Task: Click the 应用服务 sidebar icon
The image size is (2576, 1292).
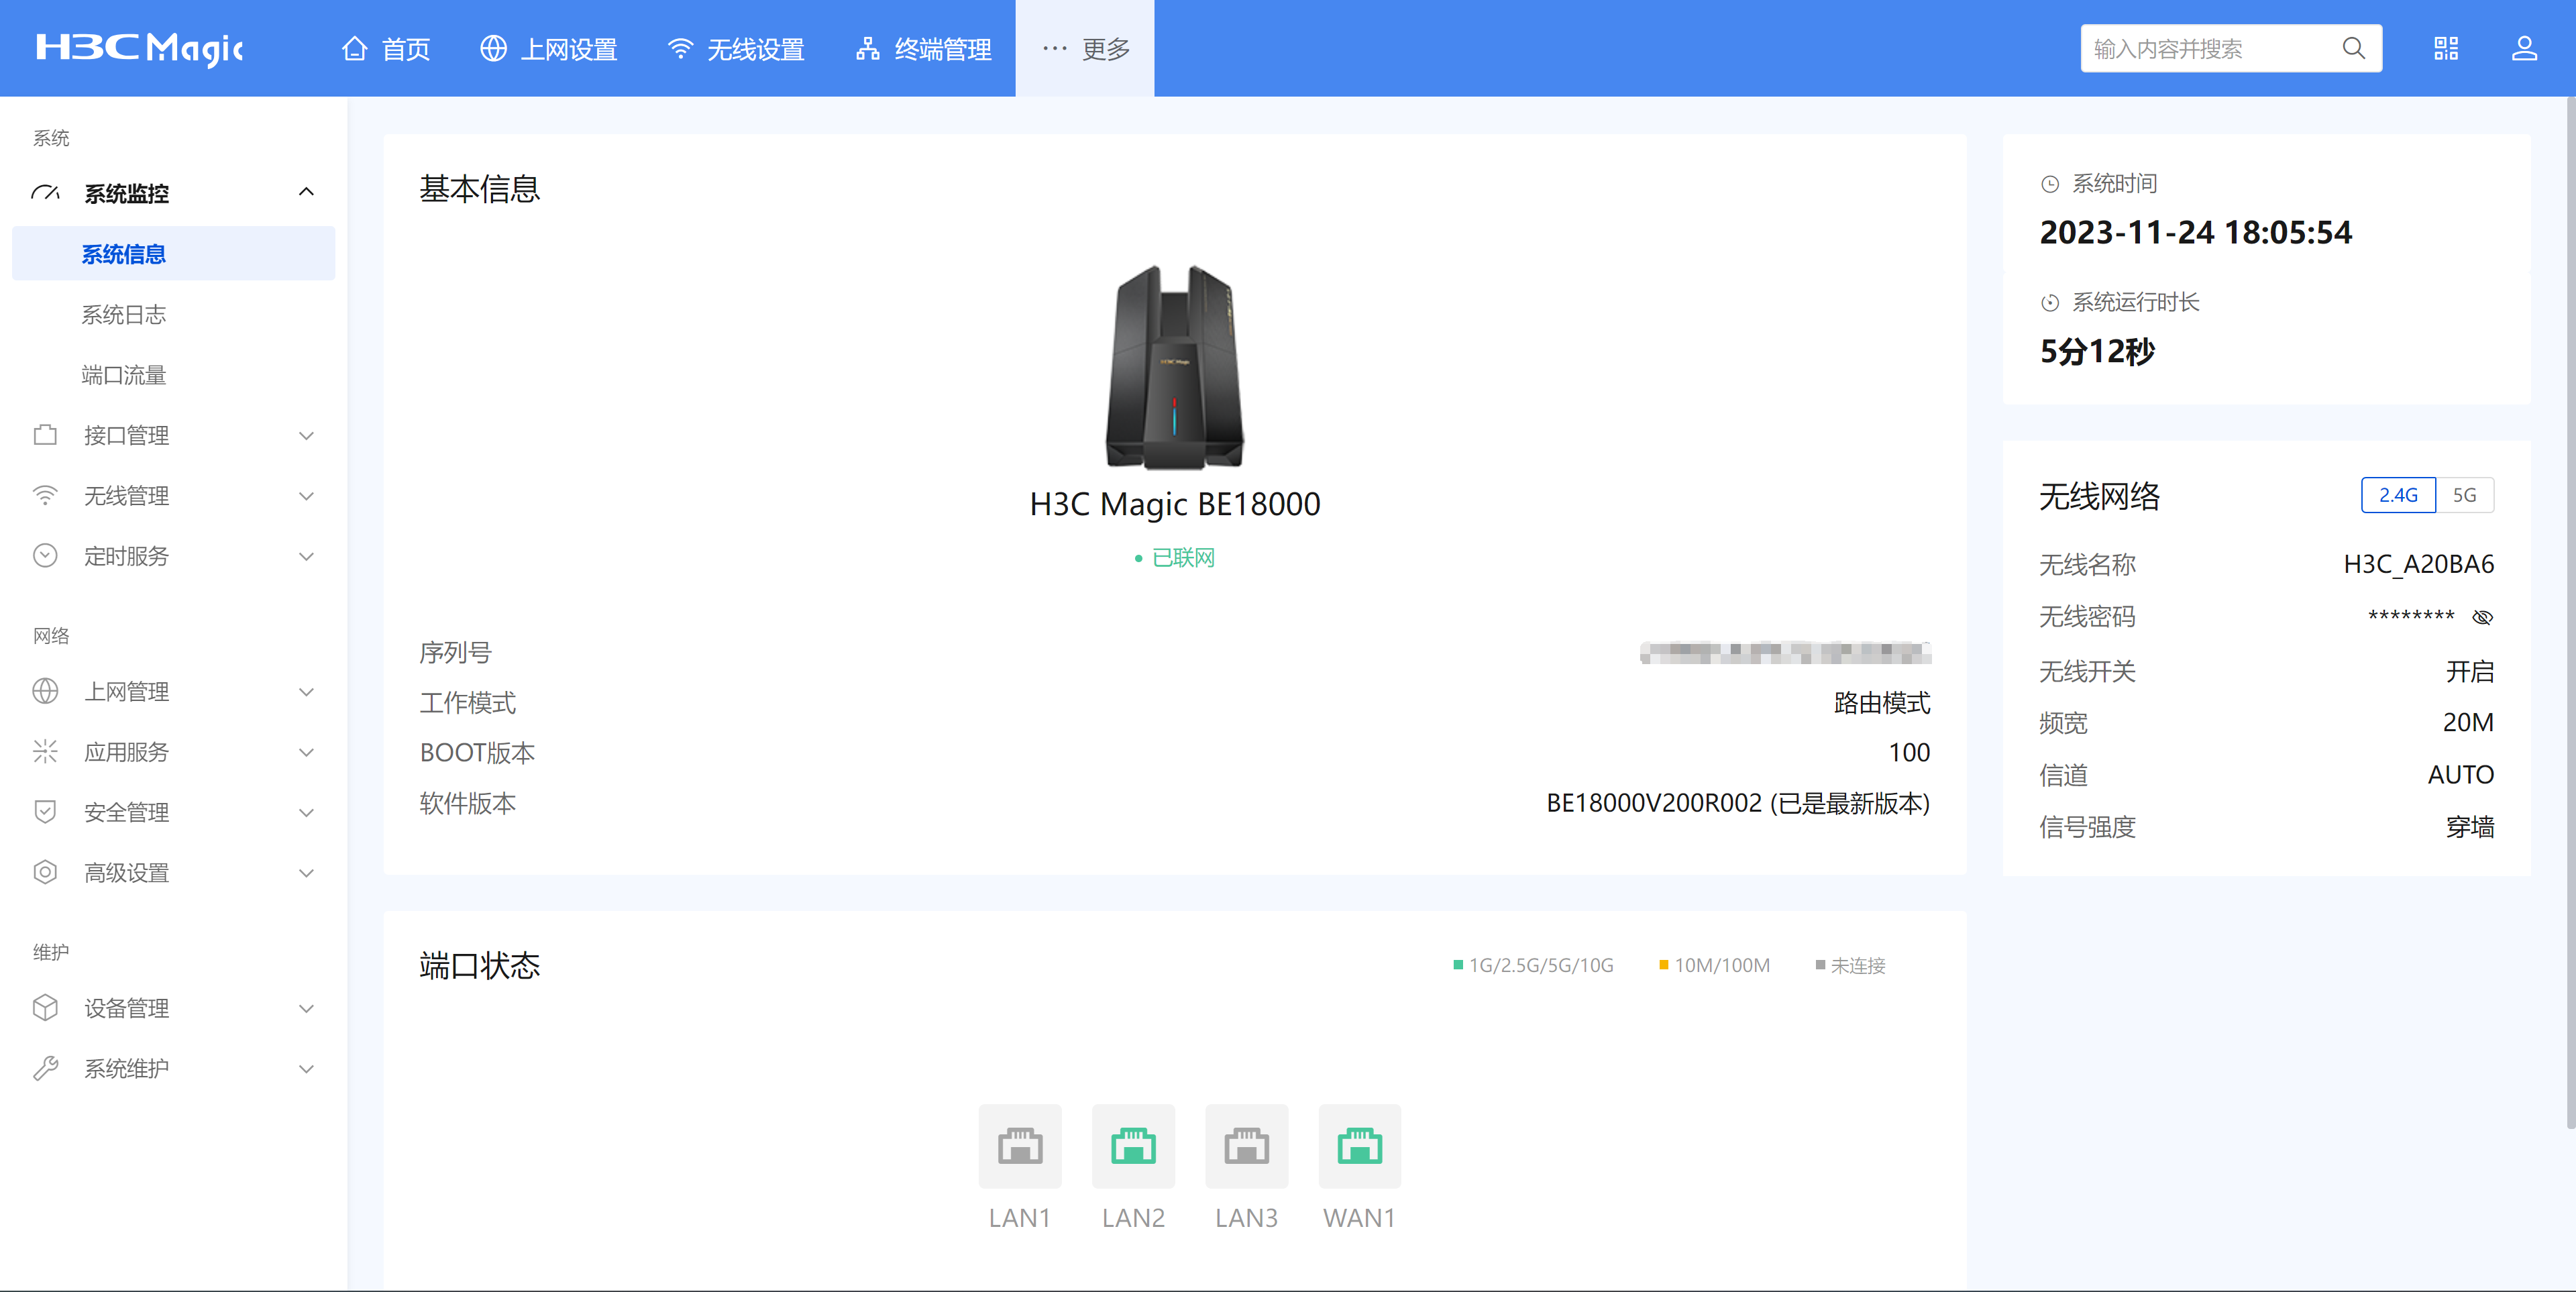Action: click(x=45, y=751)
